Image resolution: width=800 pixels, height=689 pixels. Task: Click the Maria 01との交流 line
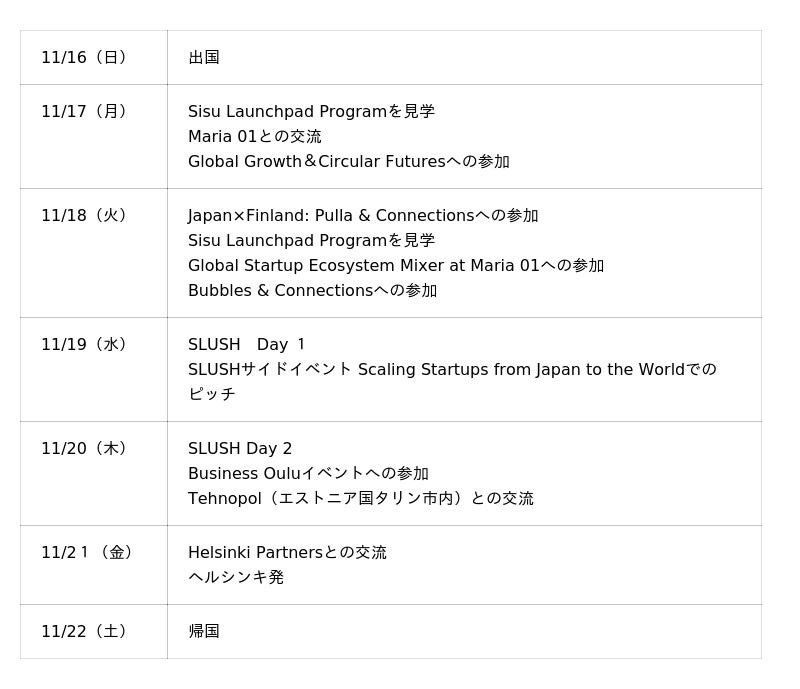(255, 137)
